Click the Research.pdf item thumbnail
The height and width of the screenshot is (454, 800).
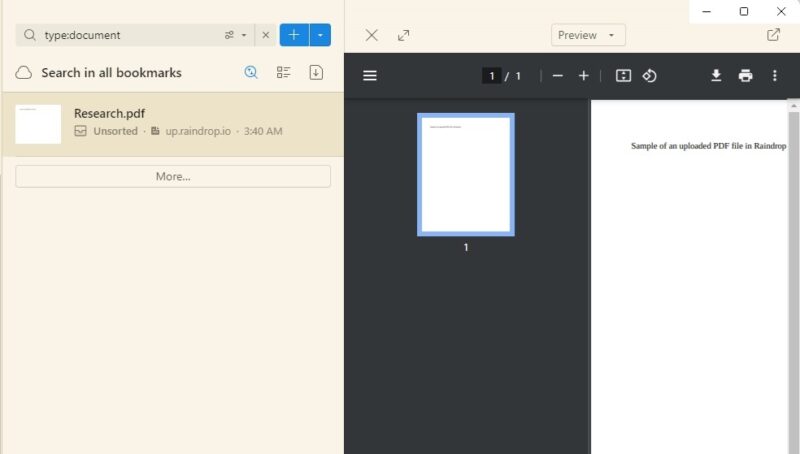coord(38,124)
